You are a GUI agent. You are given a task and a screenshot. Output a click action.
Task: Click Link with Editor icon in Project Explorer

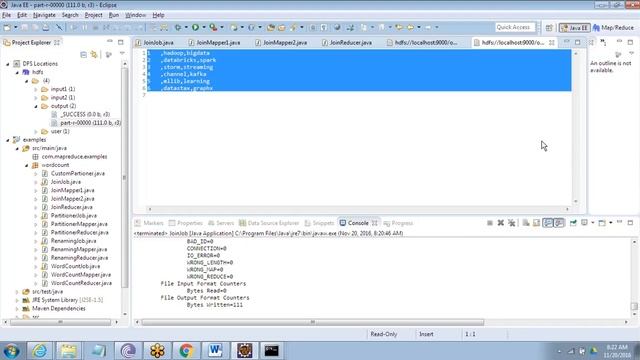tap(94, 54)
